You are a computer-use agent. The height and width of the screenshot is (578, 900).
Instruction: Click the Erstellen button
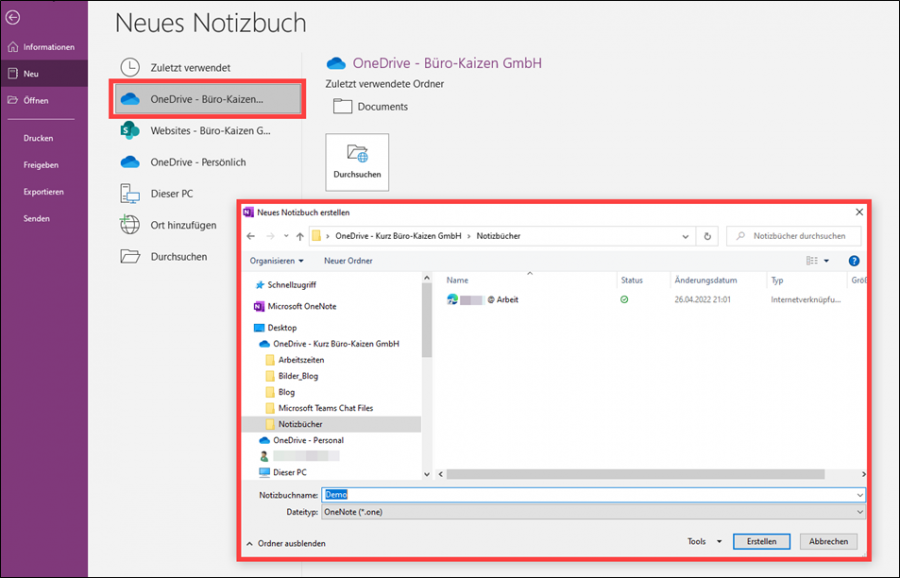point(762,541)
